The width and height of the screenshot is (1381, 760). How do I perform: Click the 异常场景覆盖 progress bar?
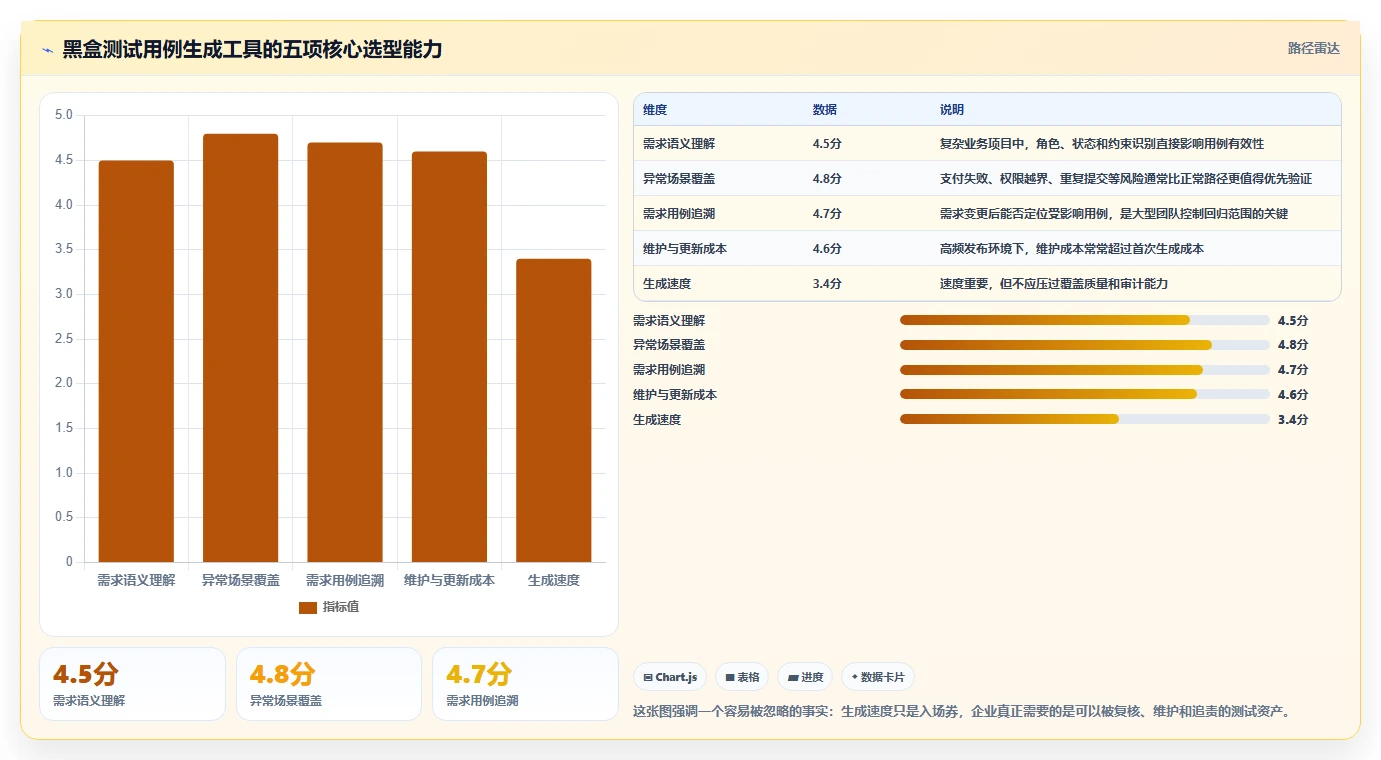(x=1084, y=345)
